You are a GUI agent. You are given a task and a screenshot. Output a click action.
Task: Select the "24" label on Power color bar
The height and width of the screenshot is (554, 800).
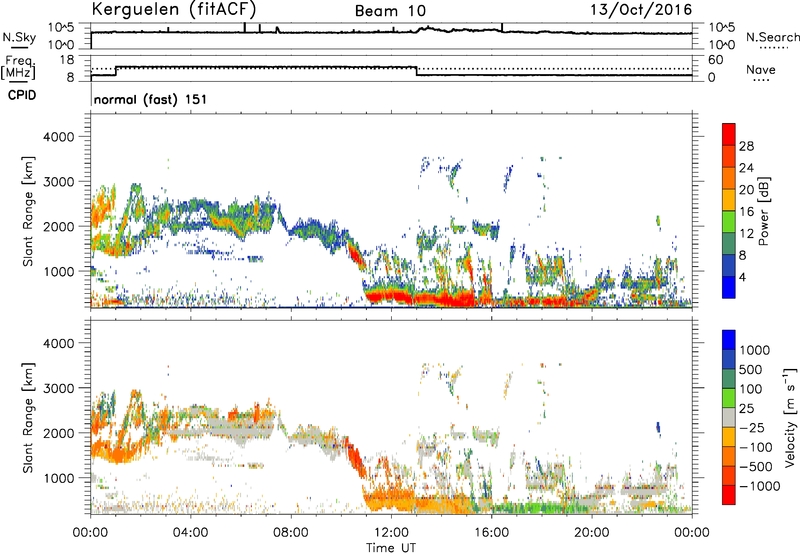click(746, 168)
